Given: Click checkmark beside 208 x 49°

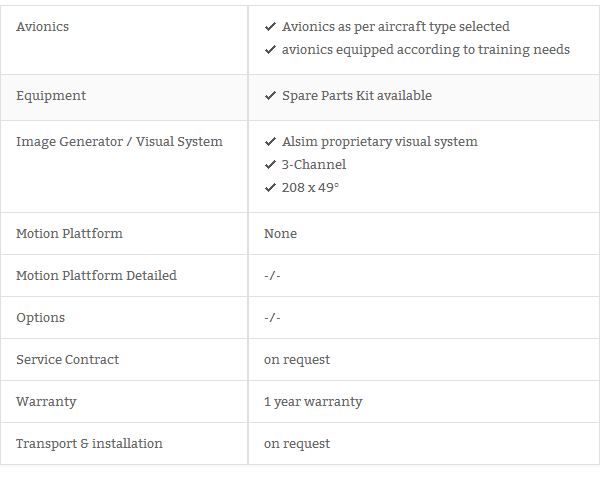Looking at the screenshot, I should click(270, 188).
